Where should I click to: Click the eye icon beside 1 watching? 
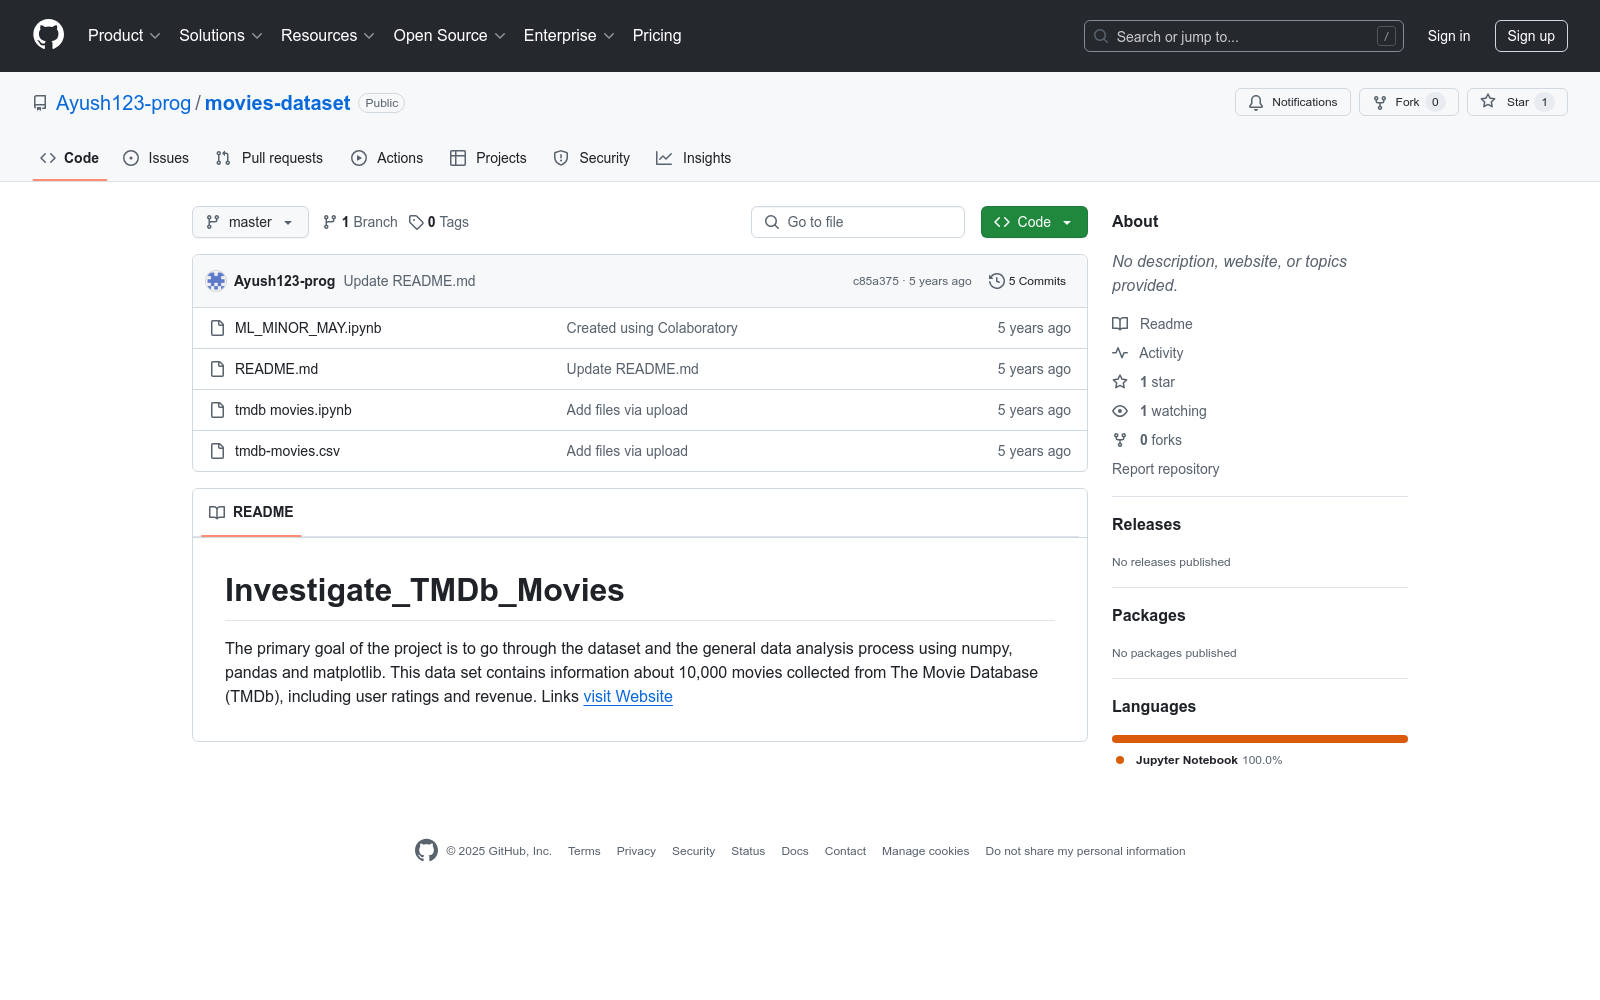(1120, 411)
